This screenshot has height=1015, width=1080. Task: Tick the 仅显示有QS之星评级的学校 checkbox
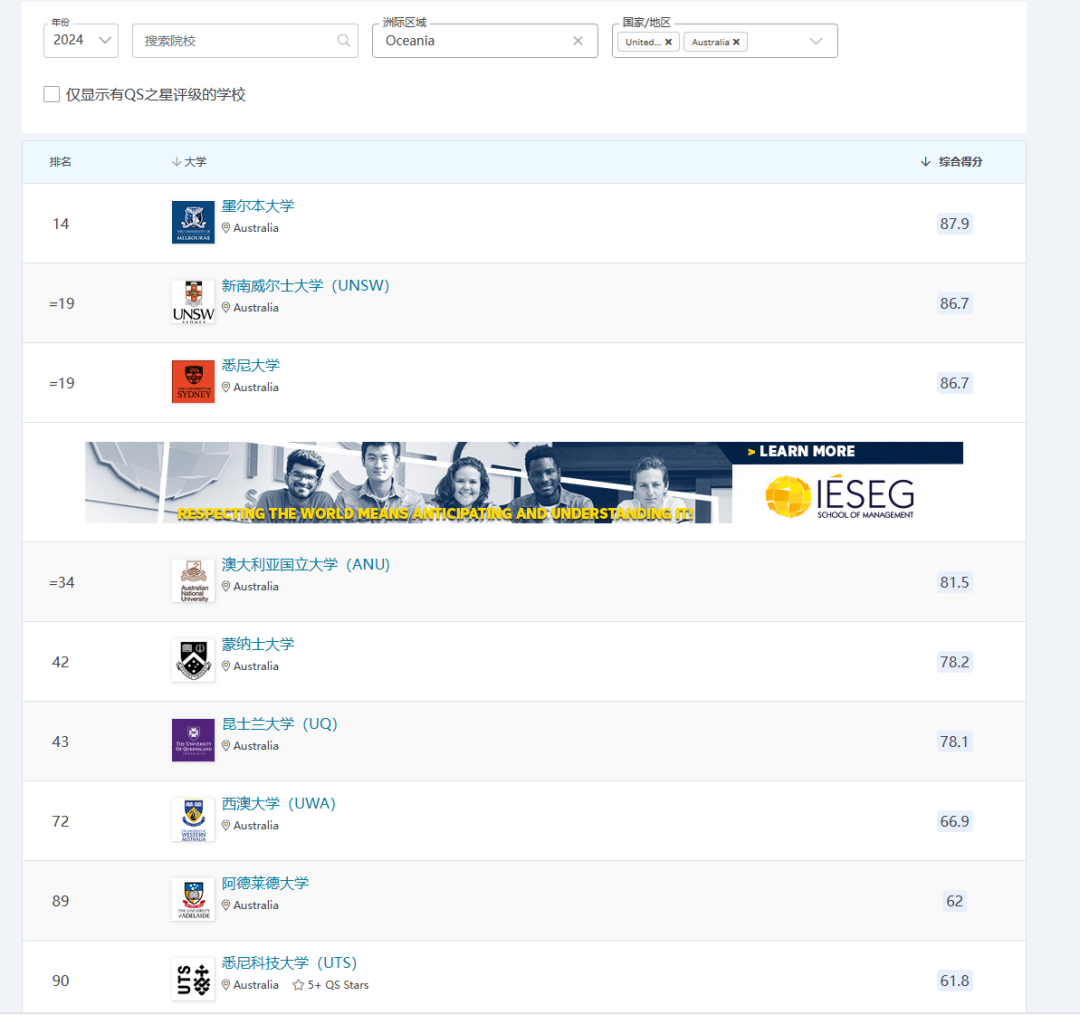pyautogui.click(x=52, y=94)
